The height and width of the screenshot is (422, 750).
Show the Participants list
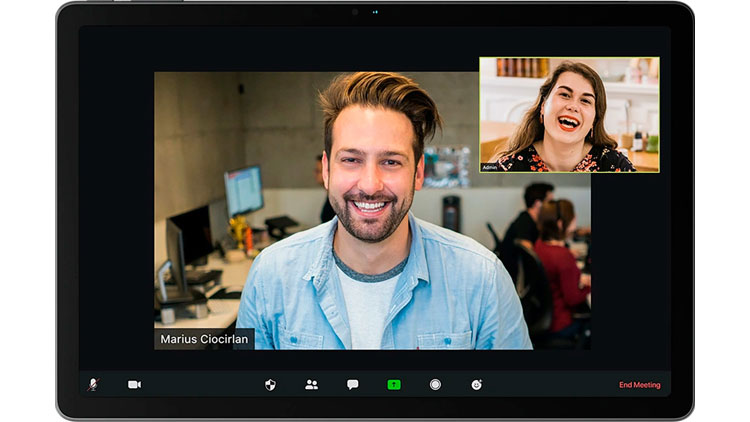(311, 384)
